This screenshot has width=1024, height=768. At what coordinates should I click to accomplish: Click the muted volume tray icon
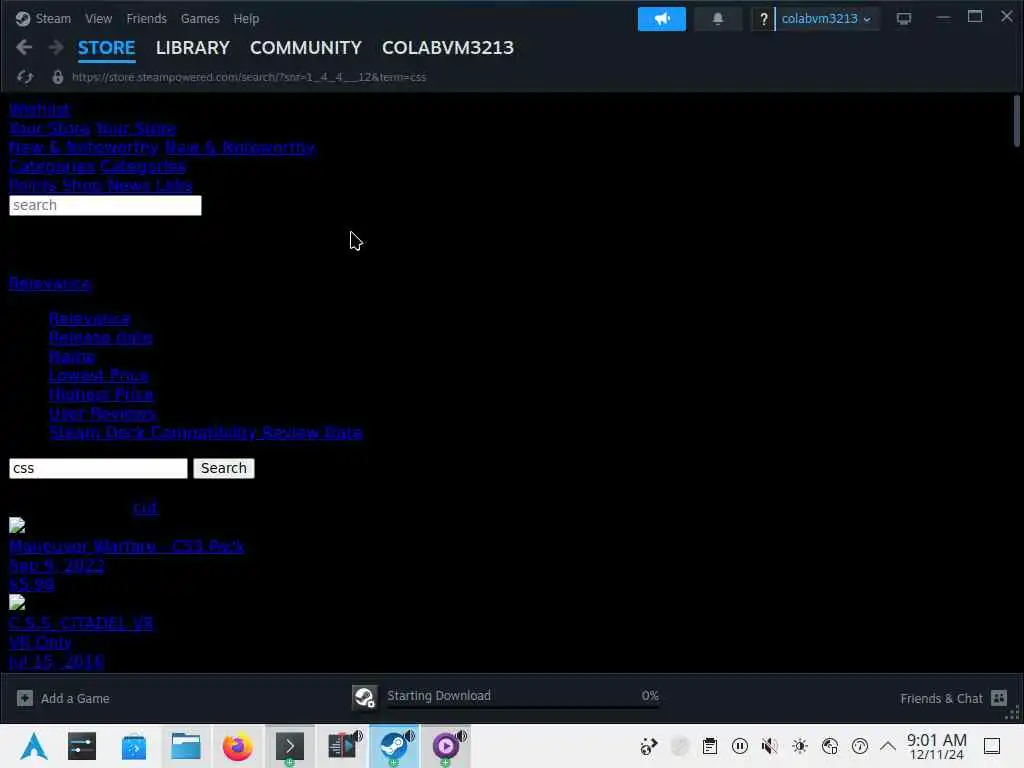(770, 746)
